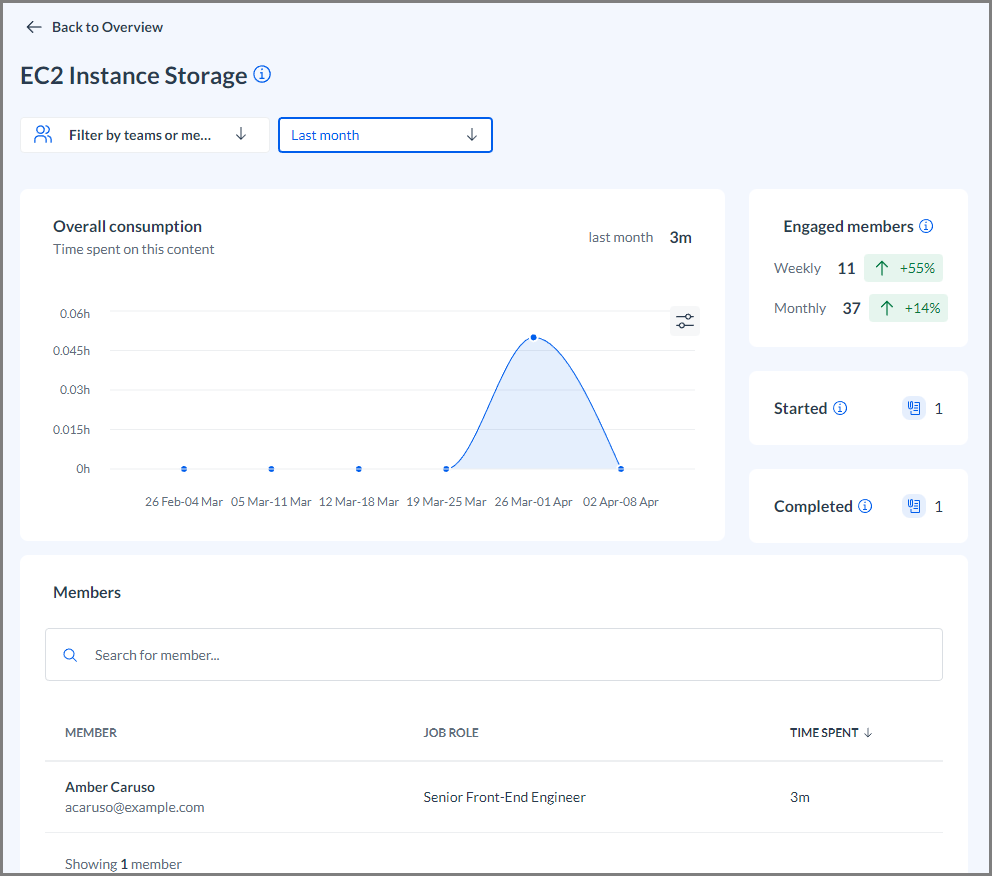Click Engaged members info icon

[926, 226]
